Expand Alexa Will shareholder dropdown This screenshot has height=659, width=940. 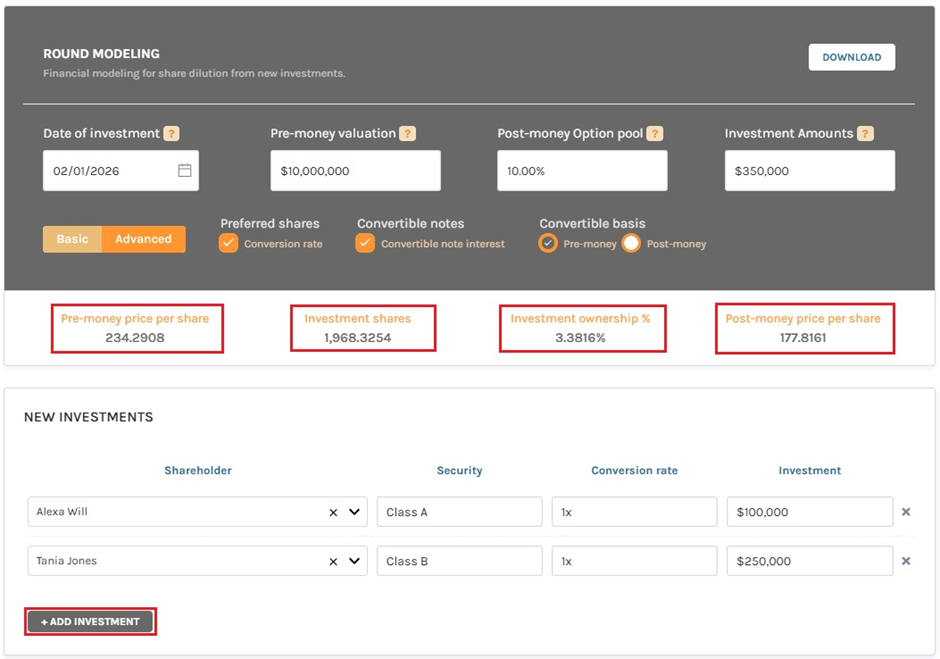click(x=354, y=512)
